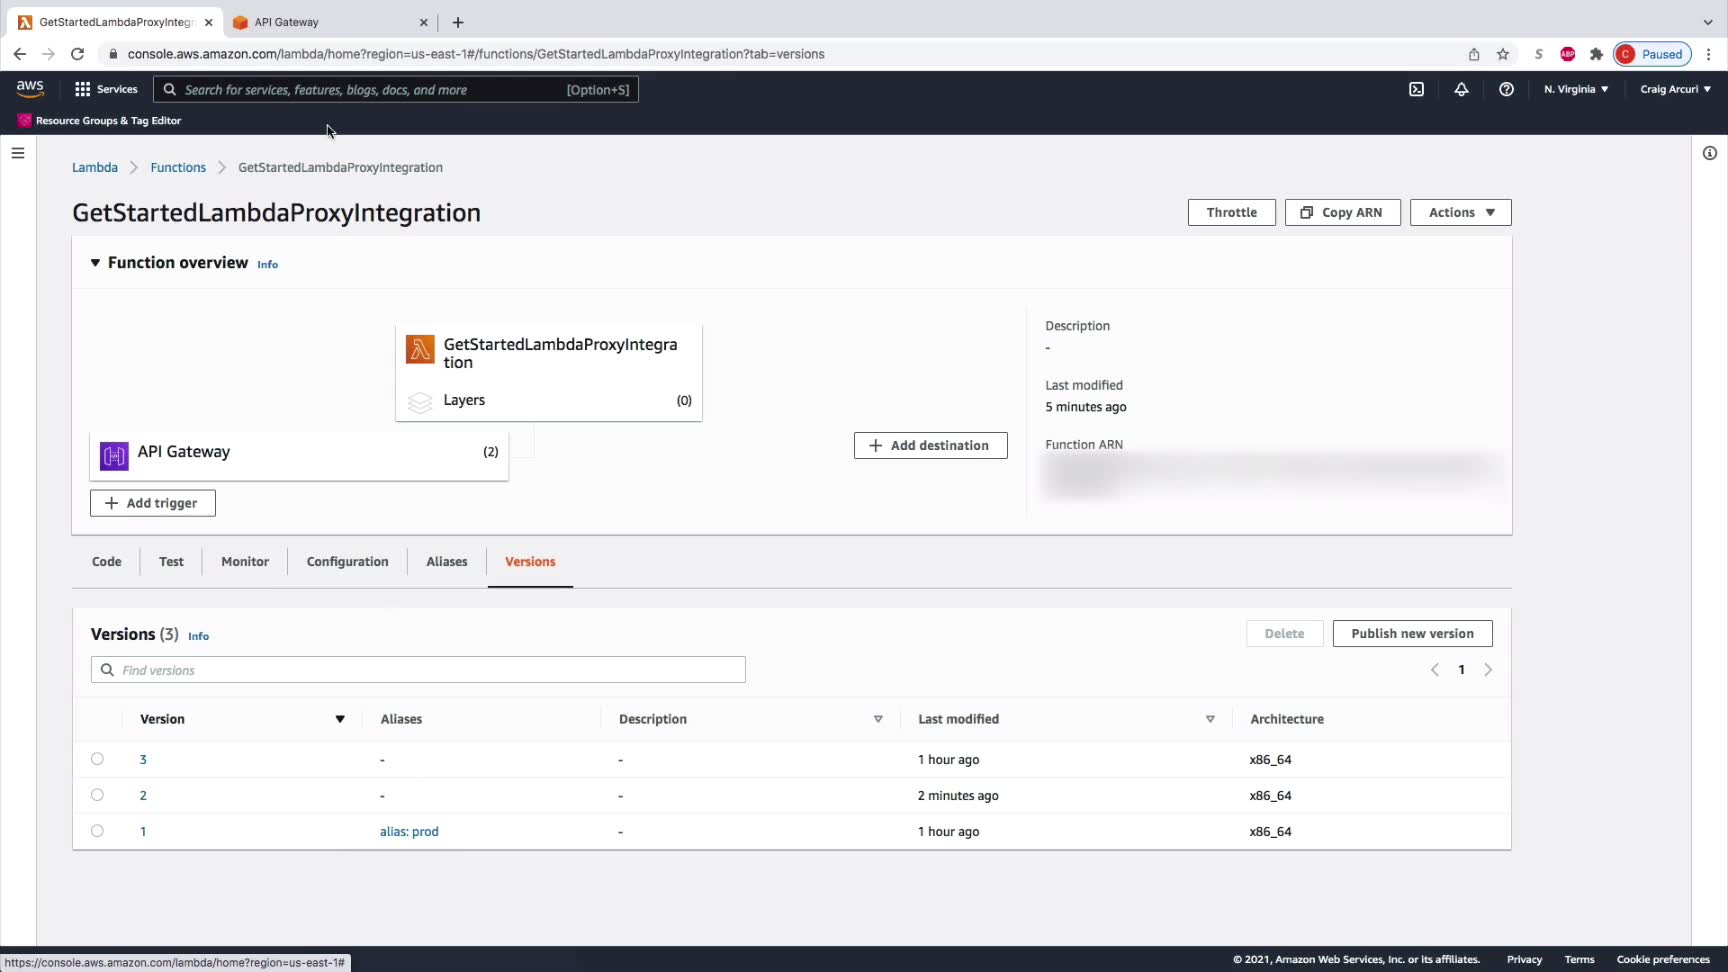This screenshot has height=972, width=1728.
Task: Click the Throttle button
Action: (1232, 212)
